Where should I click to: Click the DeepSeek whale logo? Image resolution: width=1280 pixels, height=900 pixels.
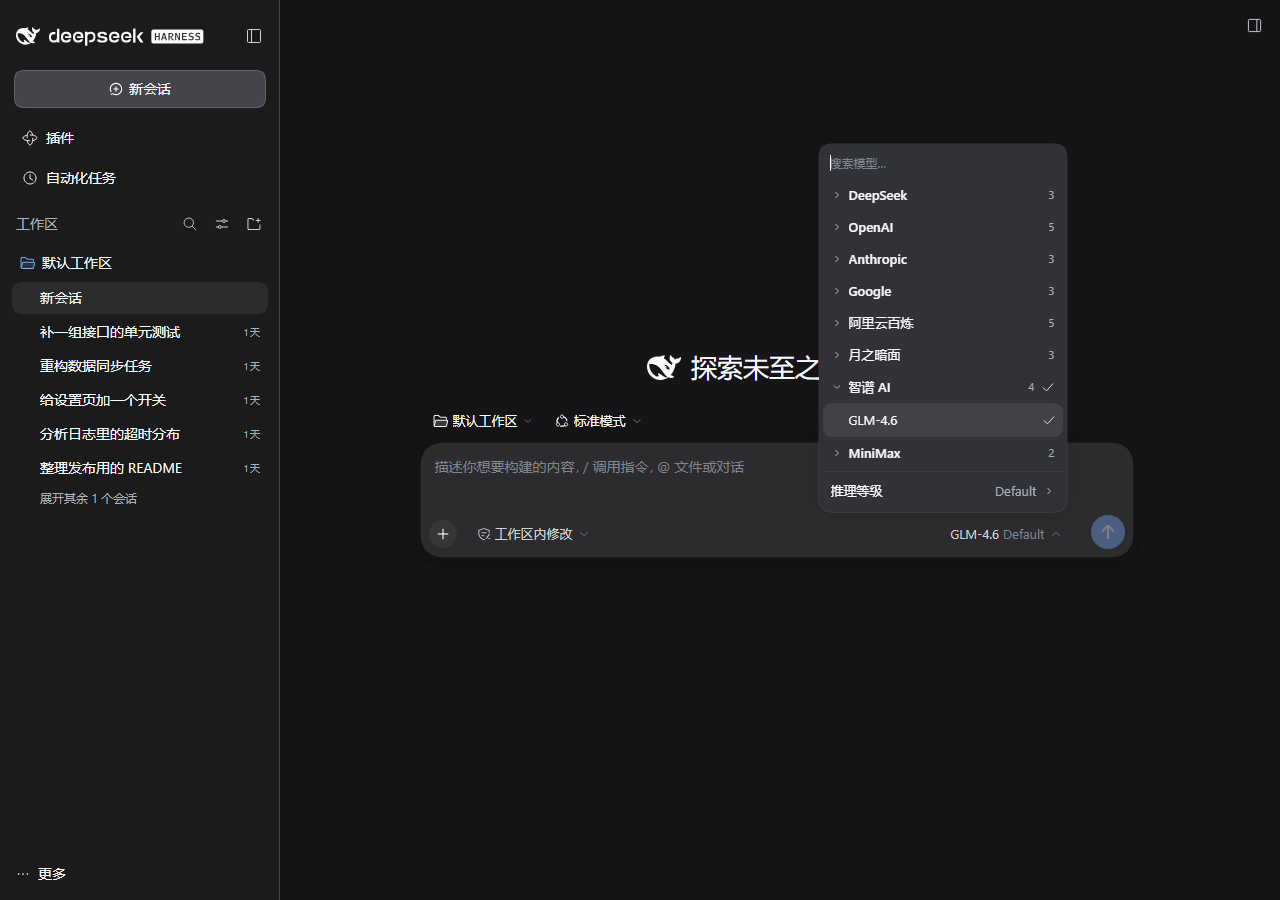coord(27,36)
